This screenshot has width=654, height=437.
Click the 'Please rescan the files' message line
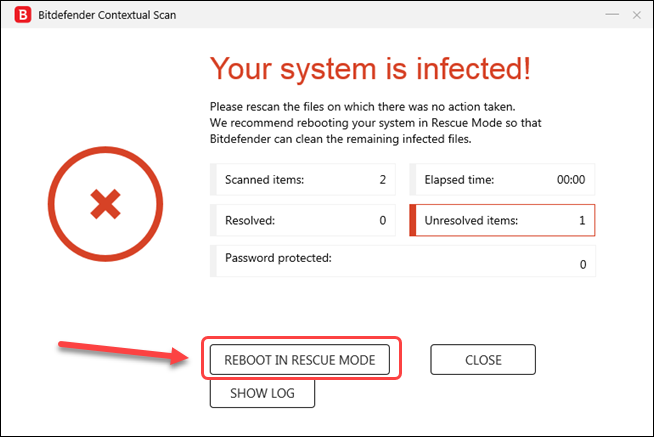pyautogui.click(x=362, y=107)
